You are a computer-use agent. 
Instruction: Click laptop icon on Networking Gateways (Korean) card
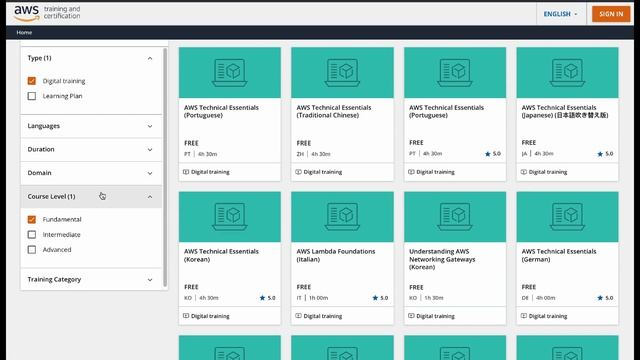pos(455,216)
